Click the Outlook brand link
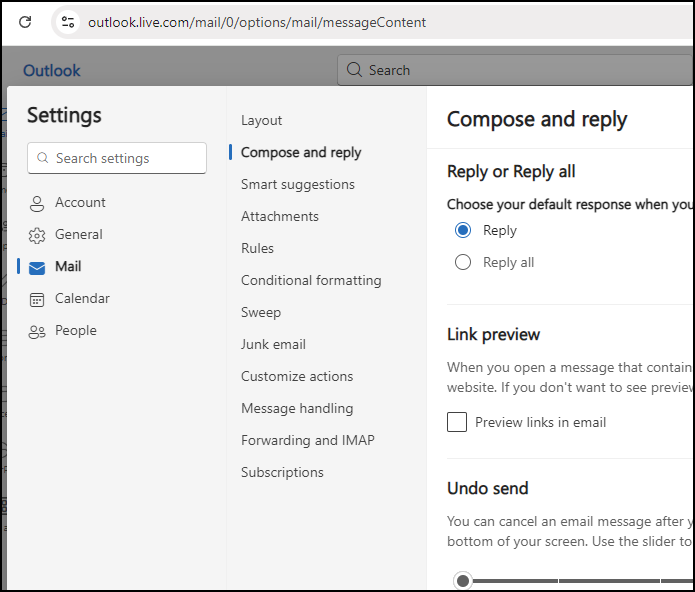 pos(52,70)
